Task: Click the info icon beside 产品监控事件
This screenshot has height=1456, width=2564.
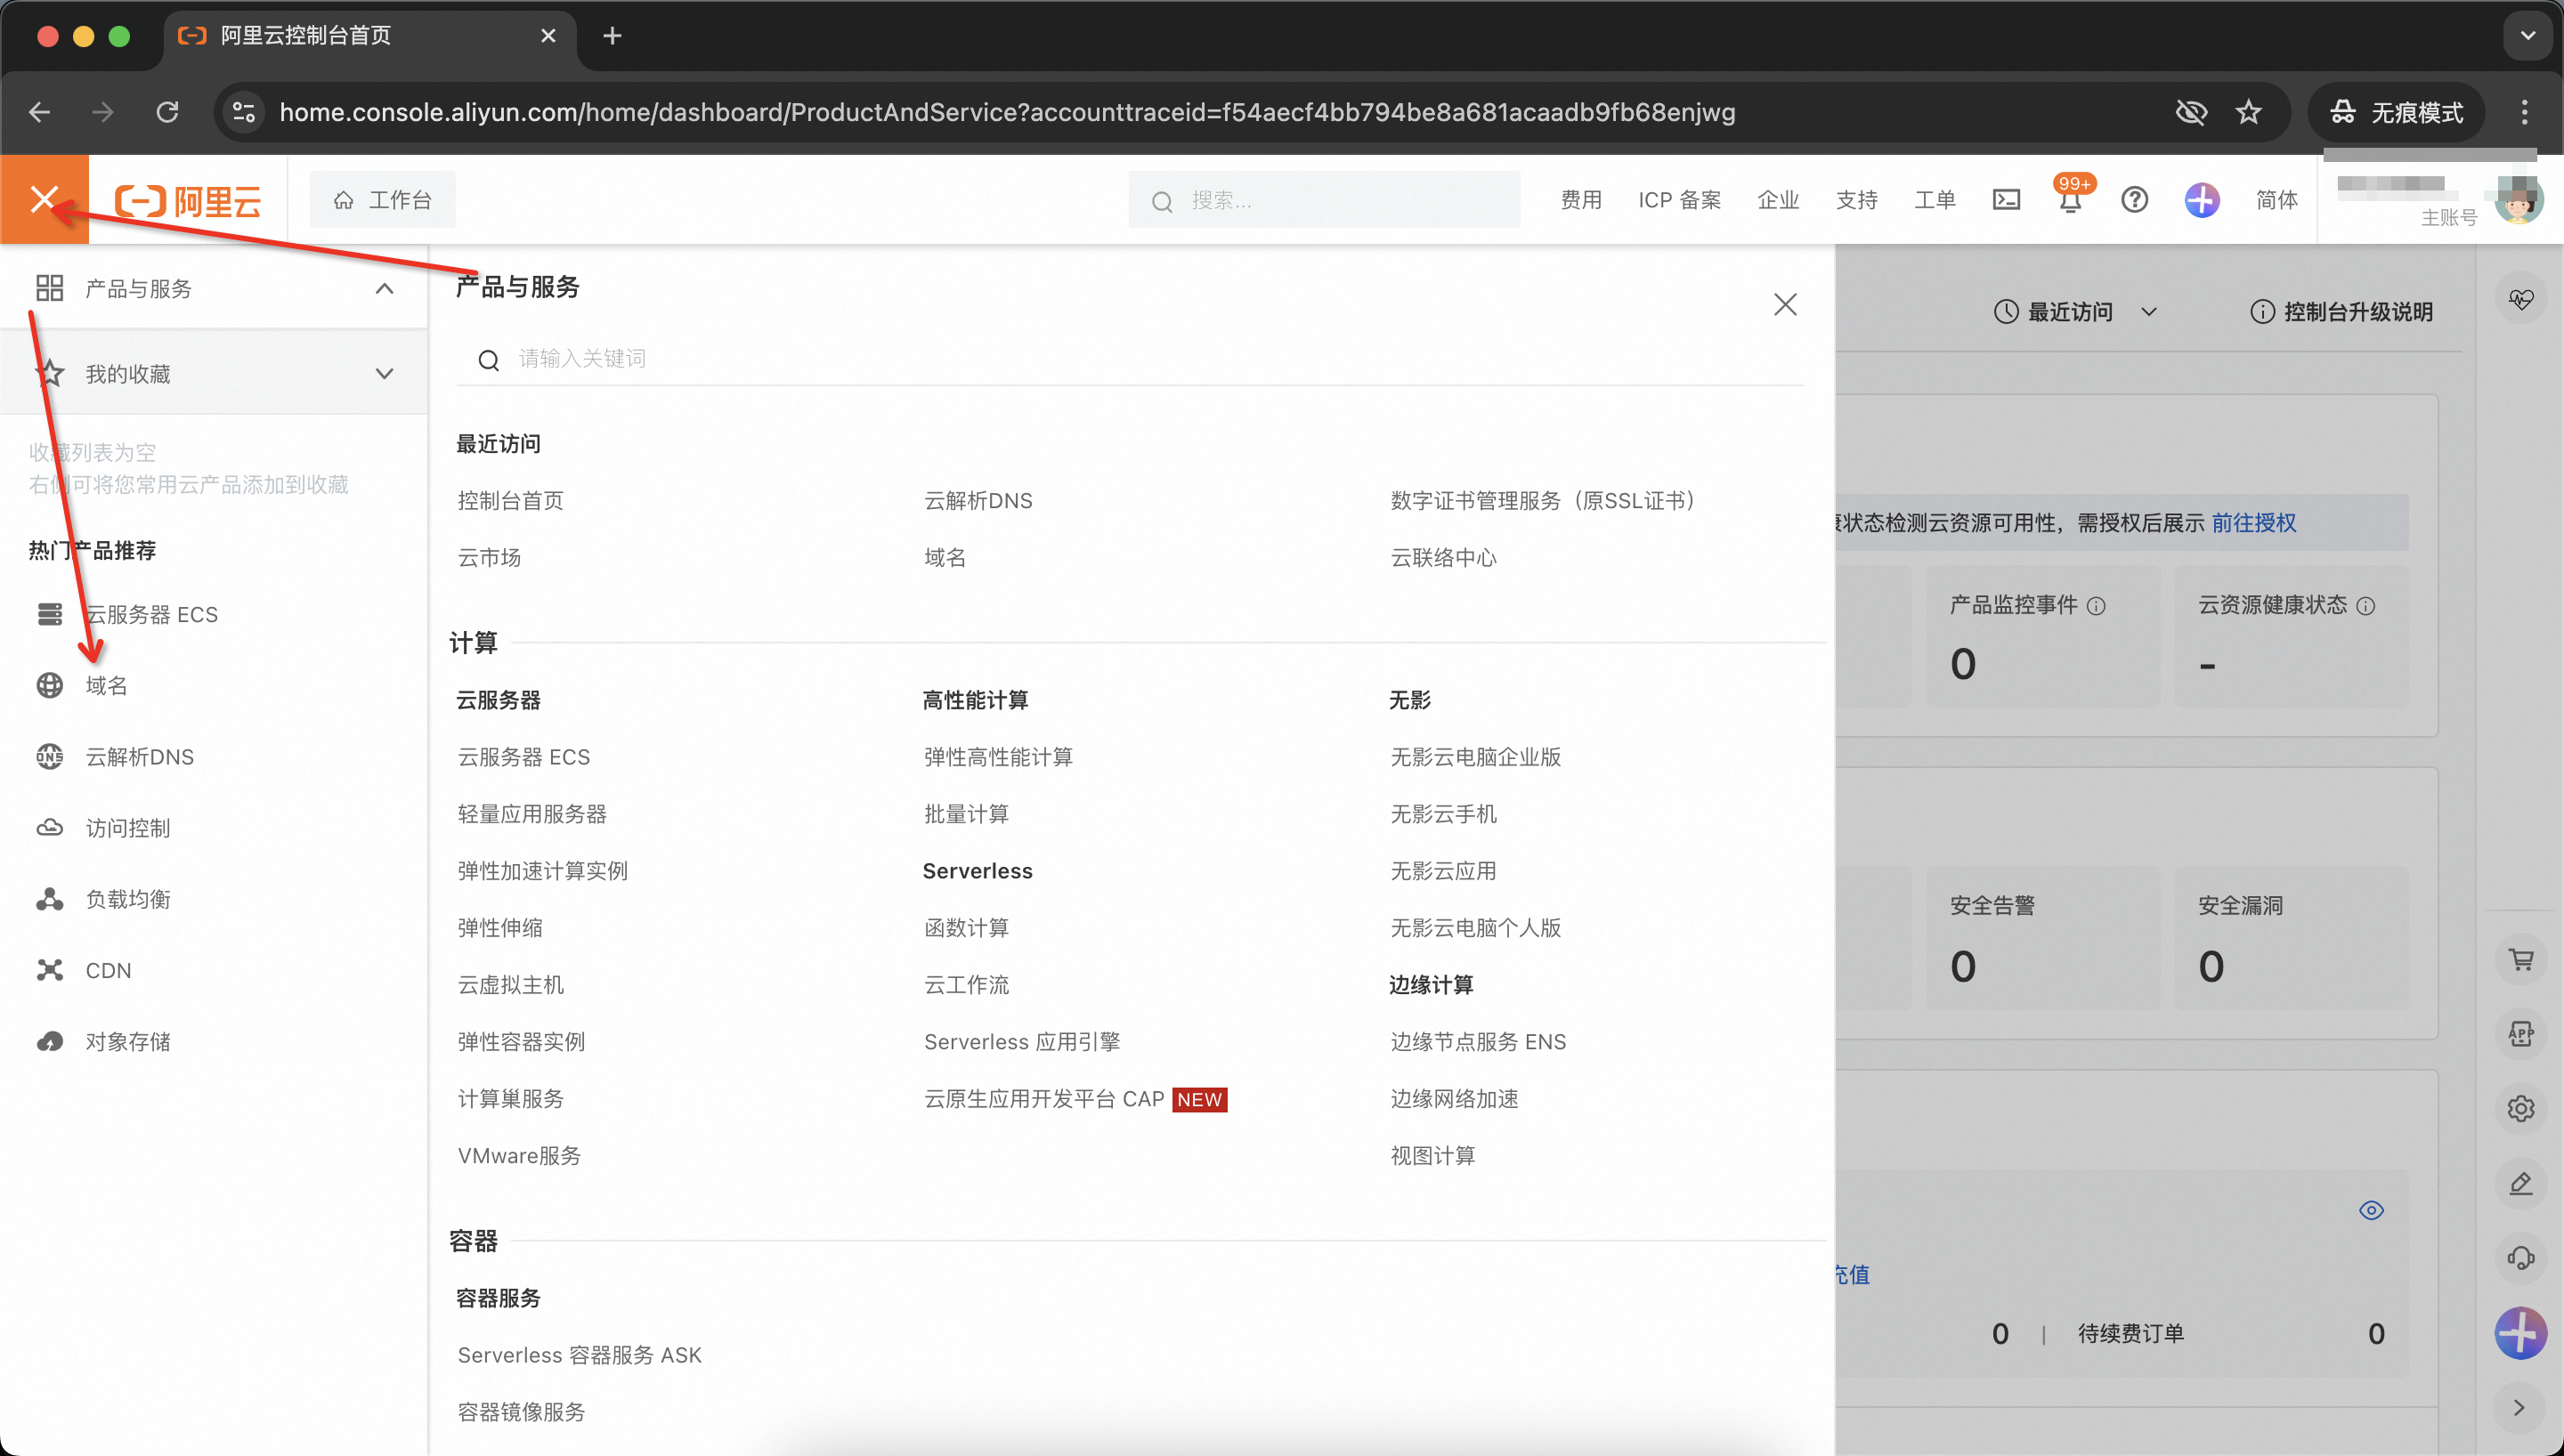Action: [2097, 606]
